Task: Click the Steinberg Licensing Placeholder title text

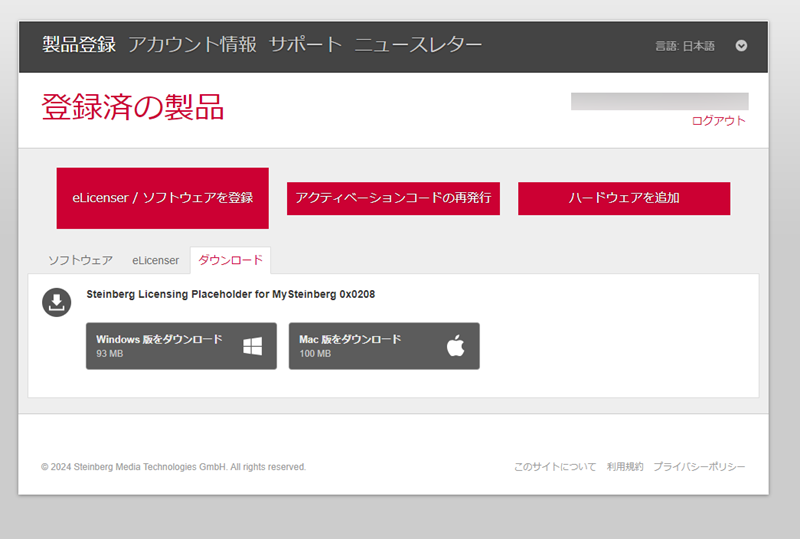Action: 231,295
